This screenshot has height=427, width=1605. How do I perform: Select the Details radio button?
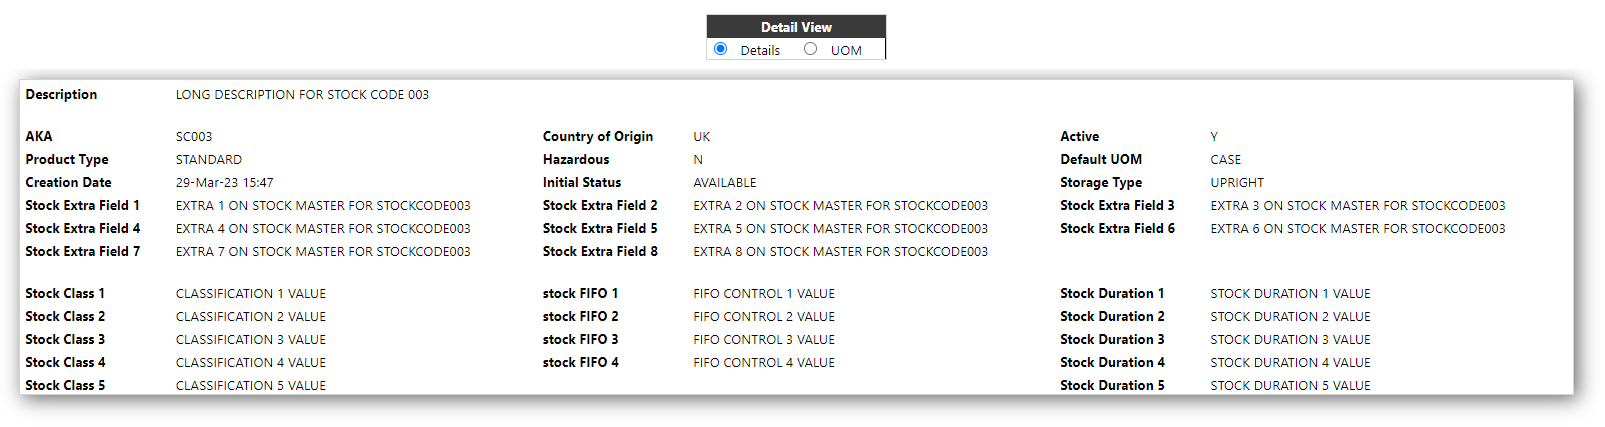point(720,49)
